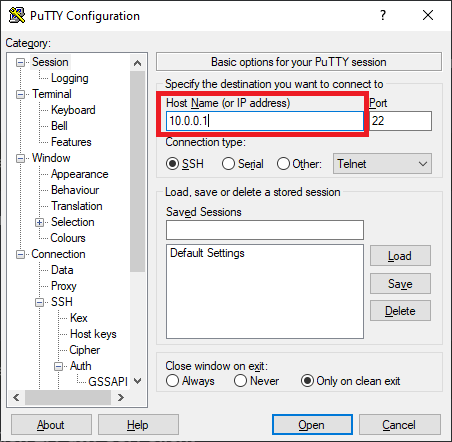The width and height of the screenshot is (452, 442).
Task: Click category tree scroll up arrow
Action: (x=137, y=63)
